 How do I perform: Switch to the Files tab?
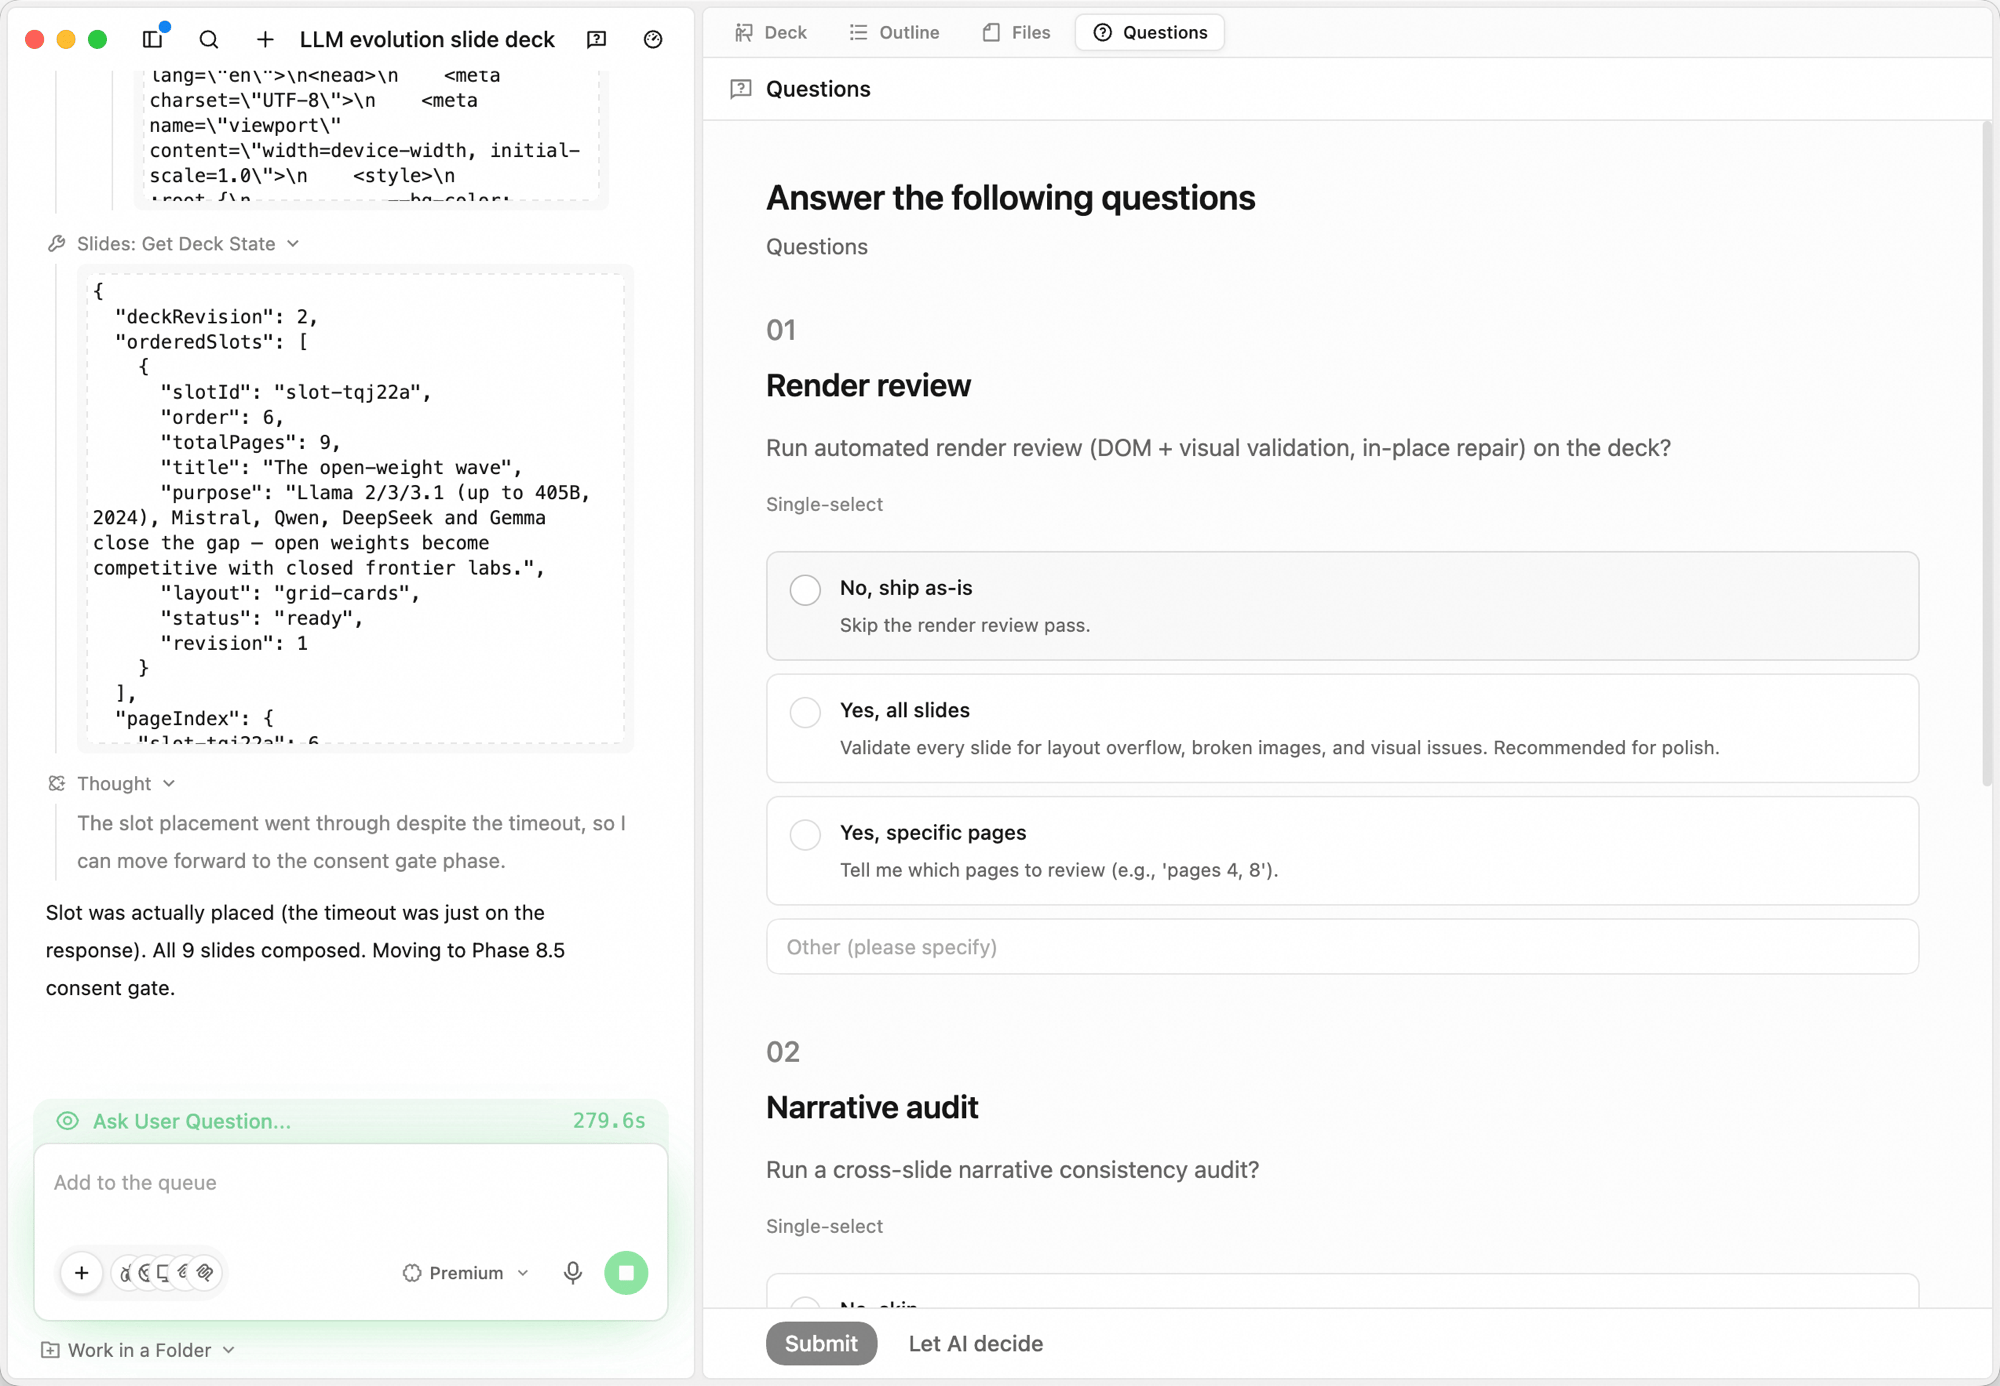pos(1017,32)
